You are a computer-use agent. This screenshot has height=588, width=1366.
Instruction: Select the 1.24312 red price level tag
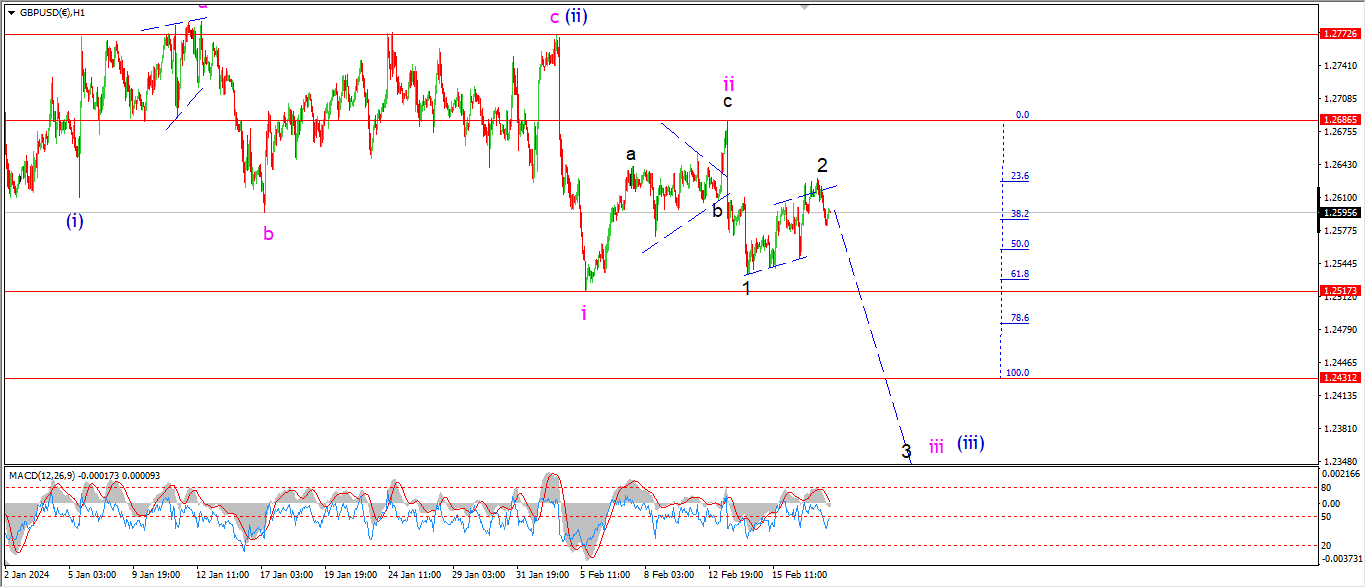tap(1341, 378)
